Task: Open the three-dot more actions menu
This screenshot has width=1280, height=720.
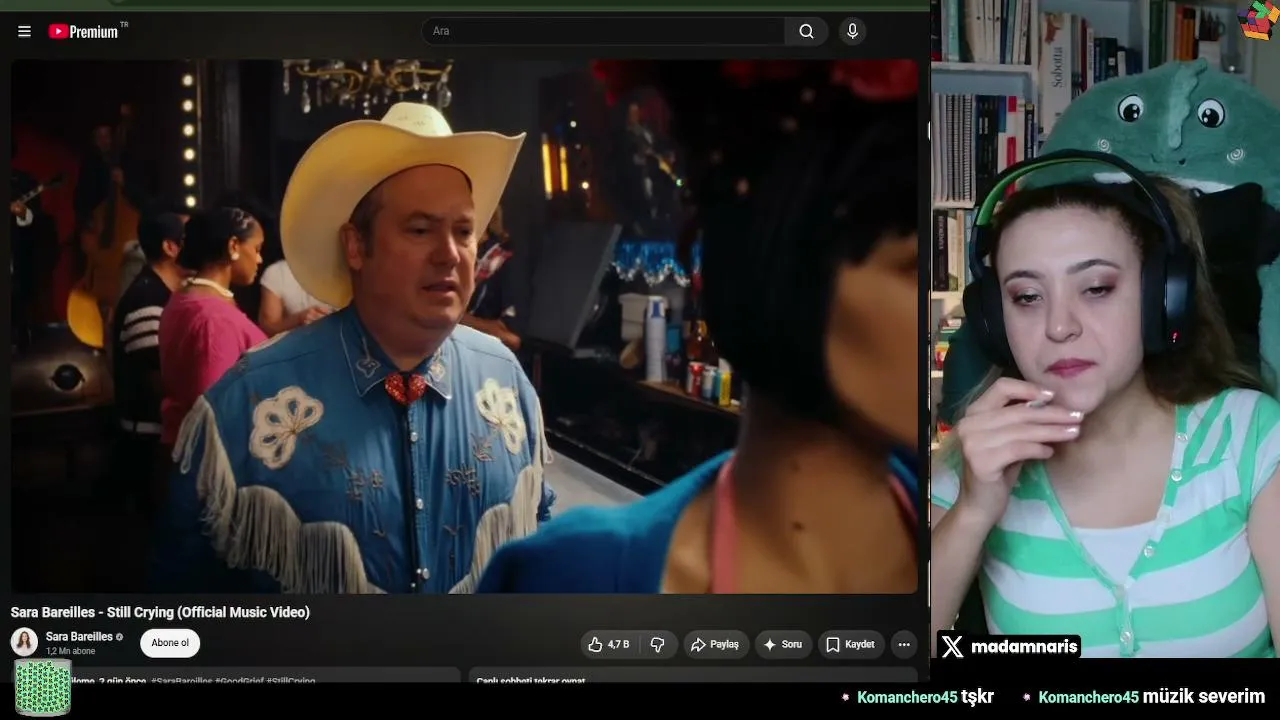Action: click(x=904, y=645)
